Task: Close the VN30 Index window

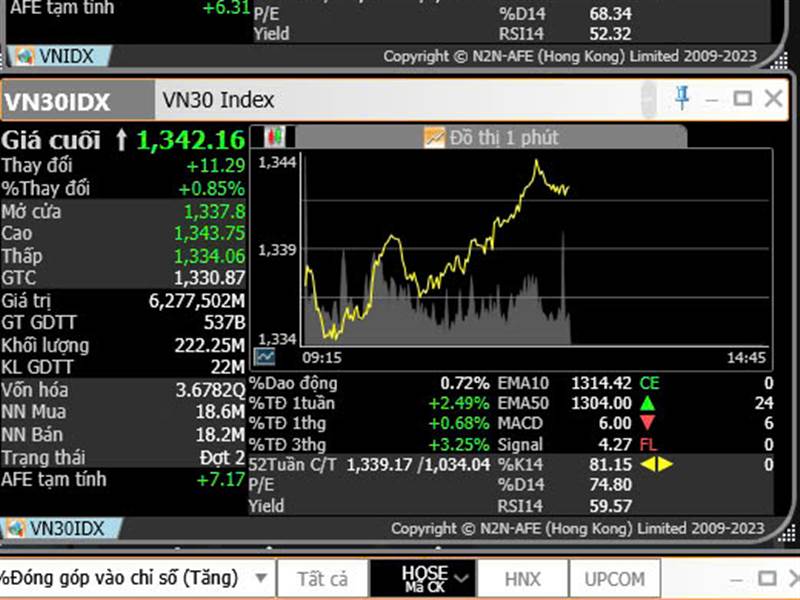Action: pos(773,97)
